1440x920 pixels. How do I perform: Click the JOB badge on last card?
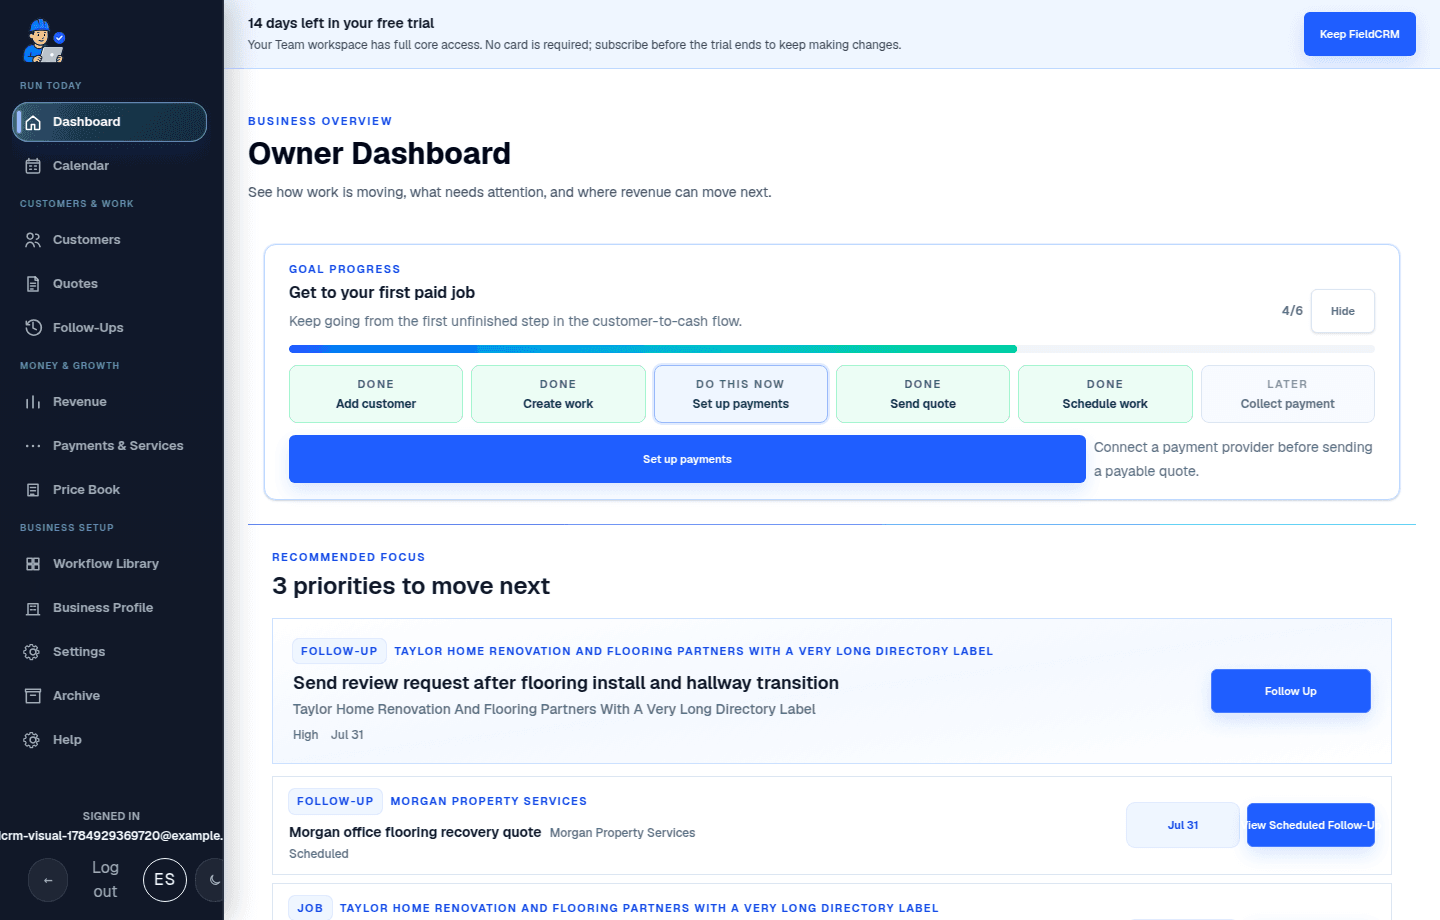310,908
